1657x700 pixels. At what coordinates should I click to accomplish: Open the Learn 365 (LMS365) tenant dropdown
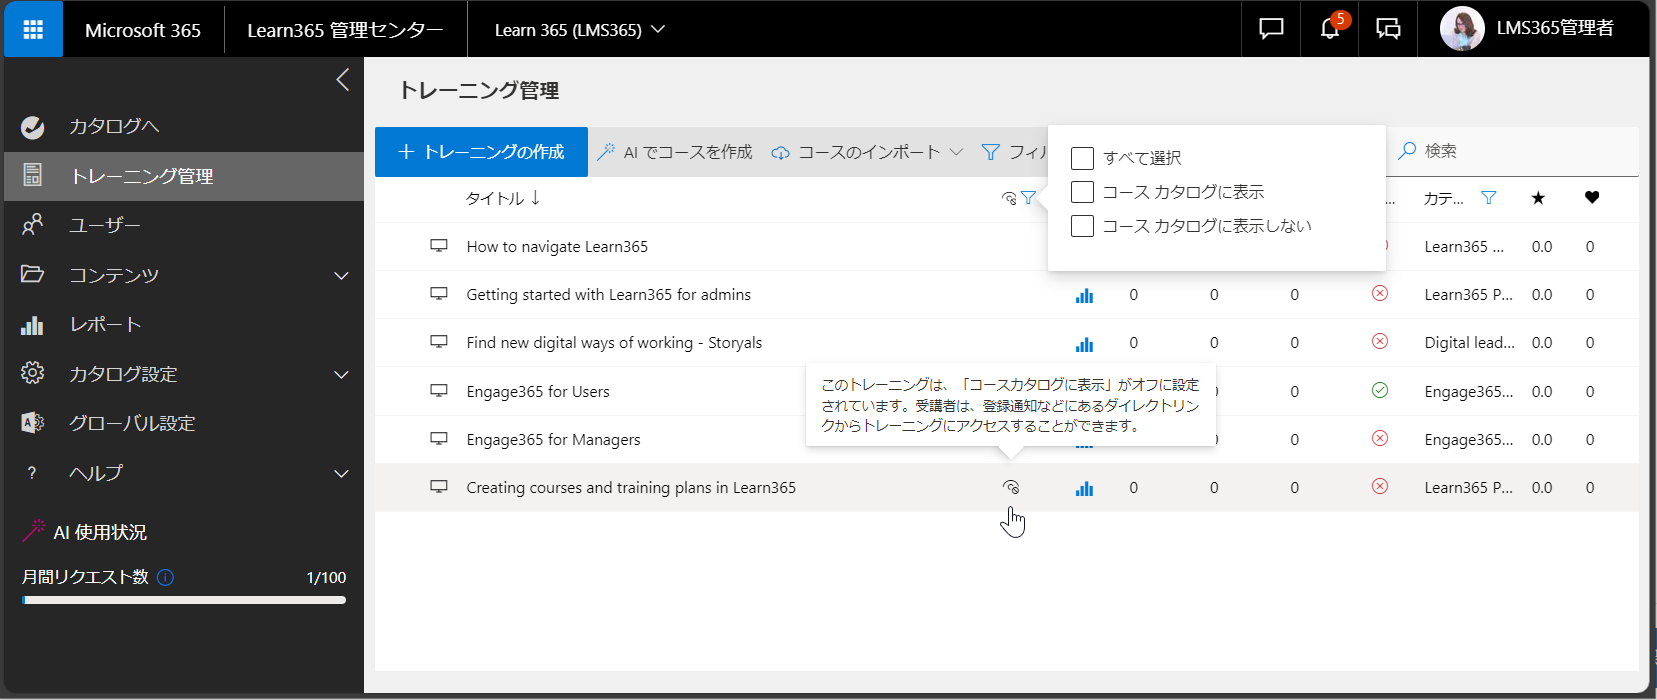point(580,30)
